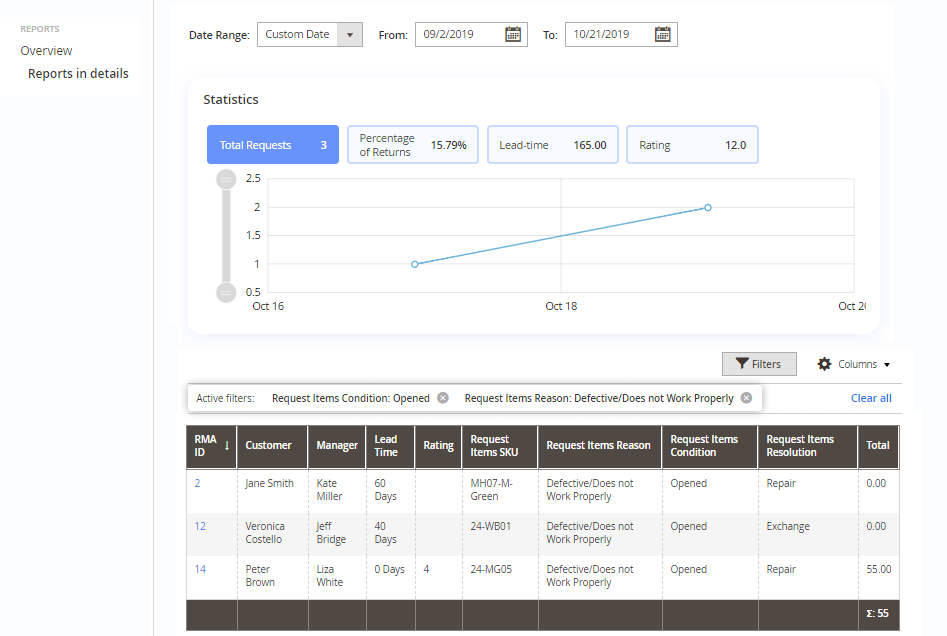This screenshot has height=636, width=947.
Task: Open the Date Range dropdown
Action: coord(310,33)
